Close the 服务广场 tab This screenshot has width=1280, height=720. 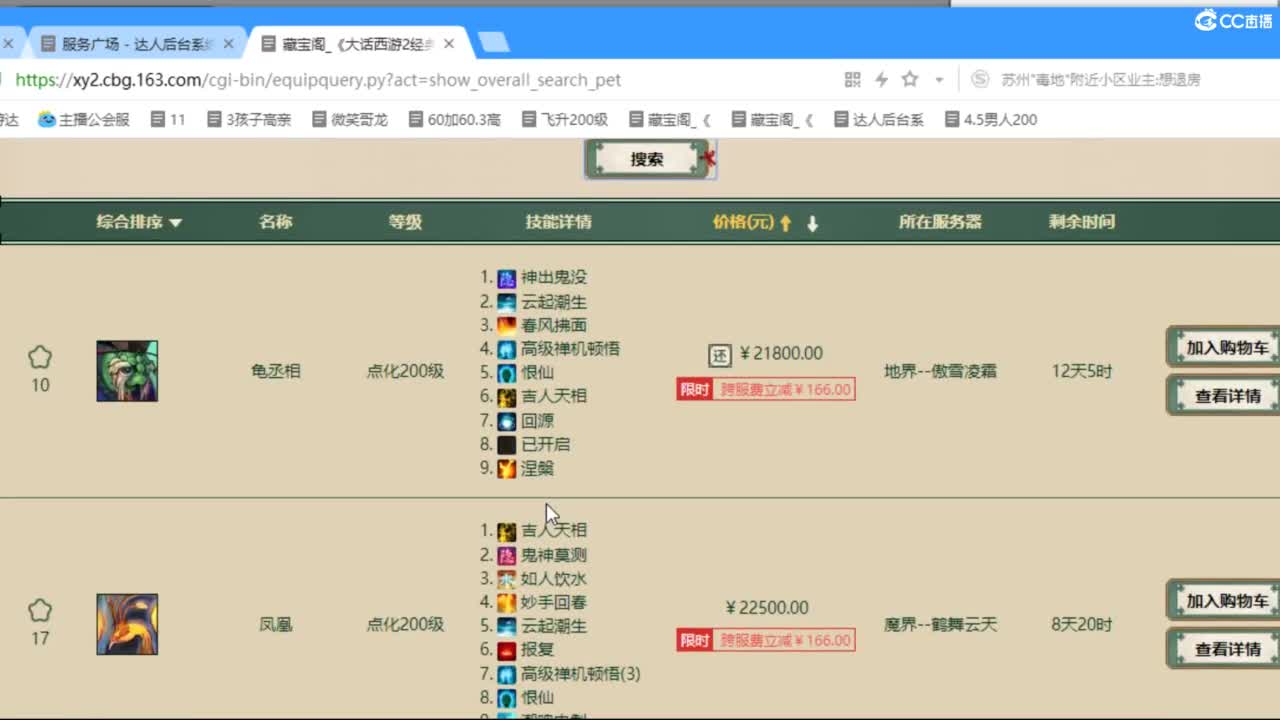pos(228,44)
